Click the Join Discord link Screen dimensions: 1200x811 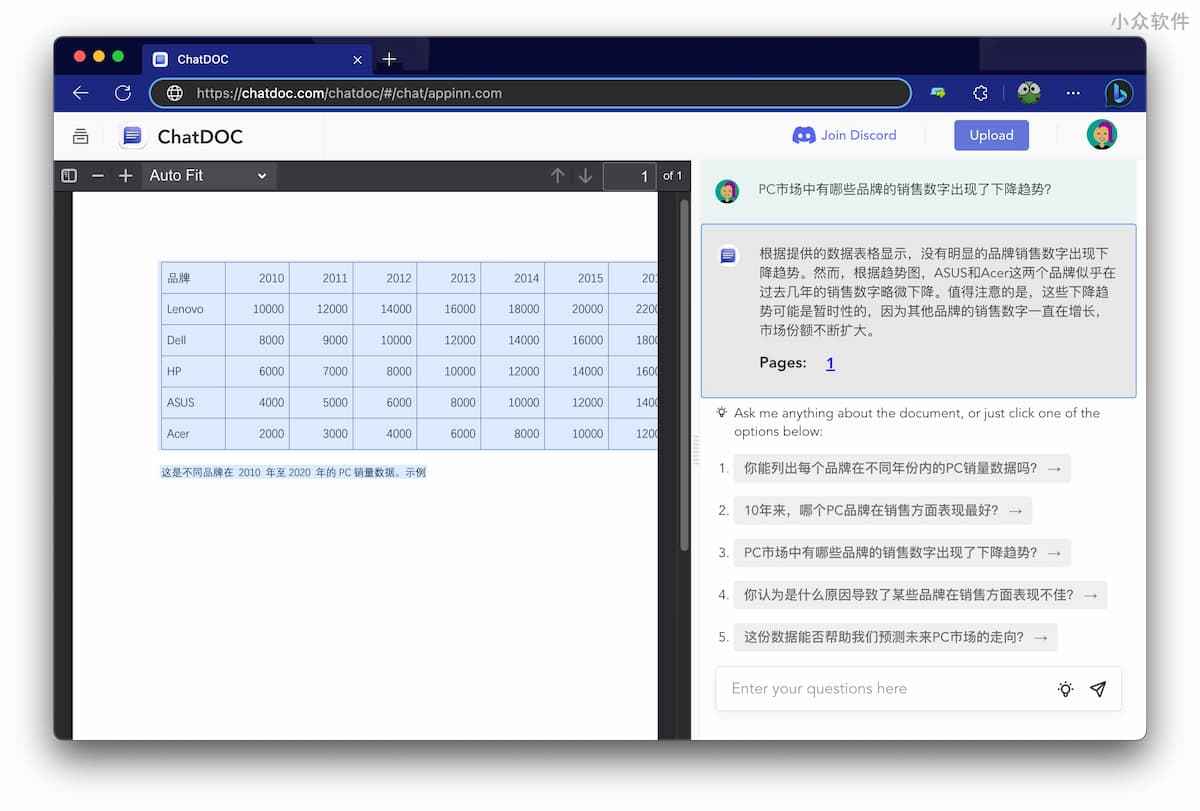pyautogui.click(x=844, y=135)
